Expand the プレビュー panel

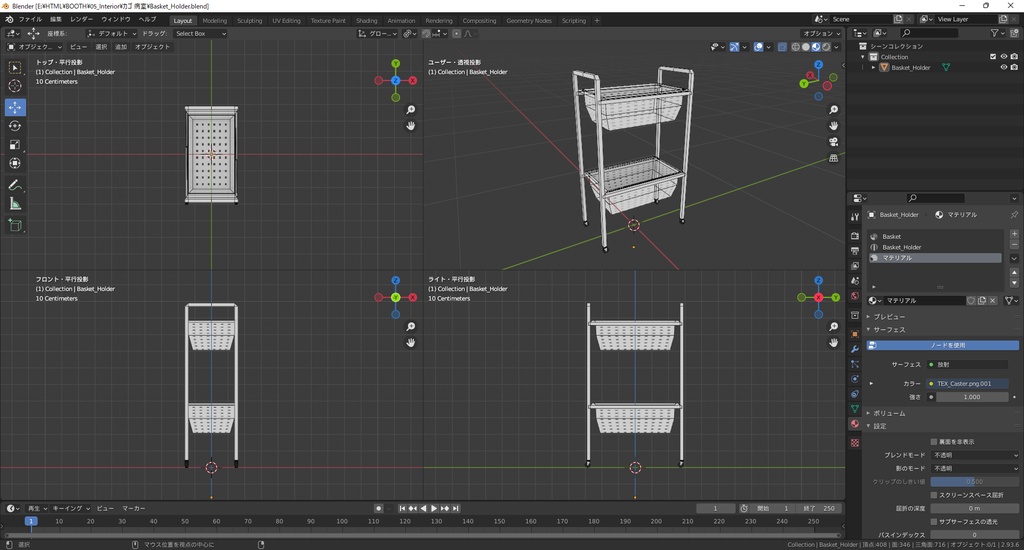pyautogui.click(x=889, y=316)
